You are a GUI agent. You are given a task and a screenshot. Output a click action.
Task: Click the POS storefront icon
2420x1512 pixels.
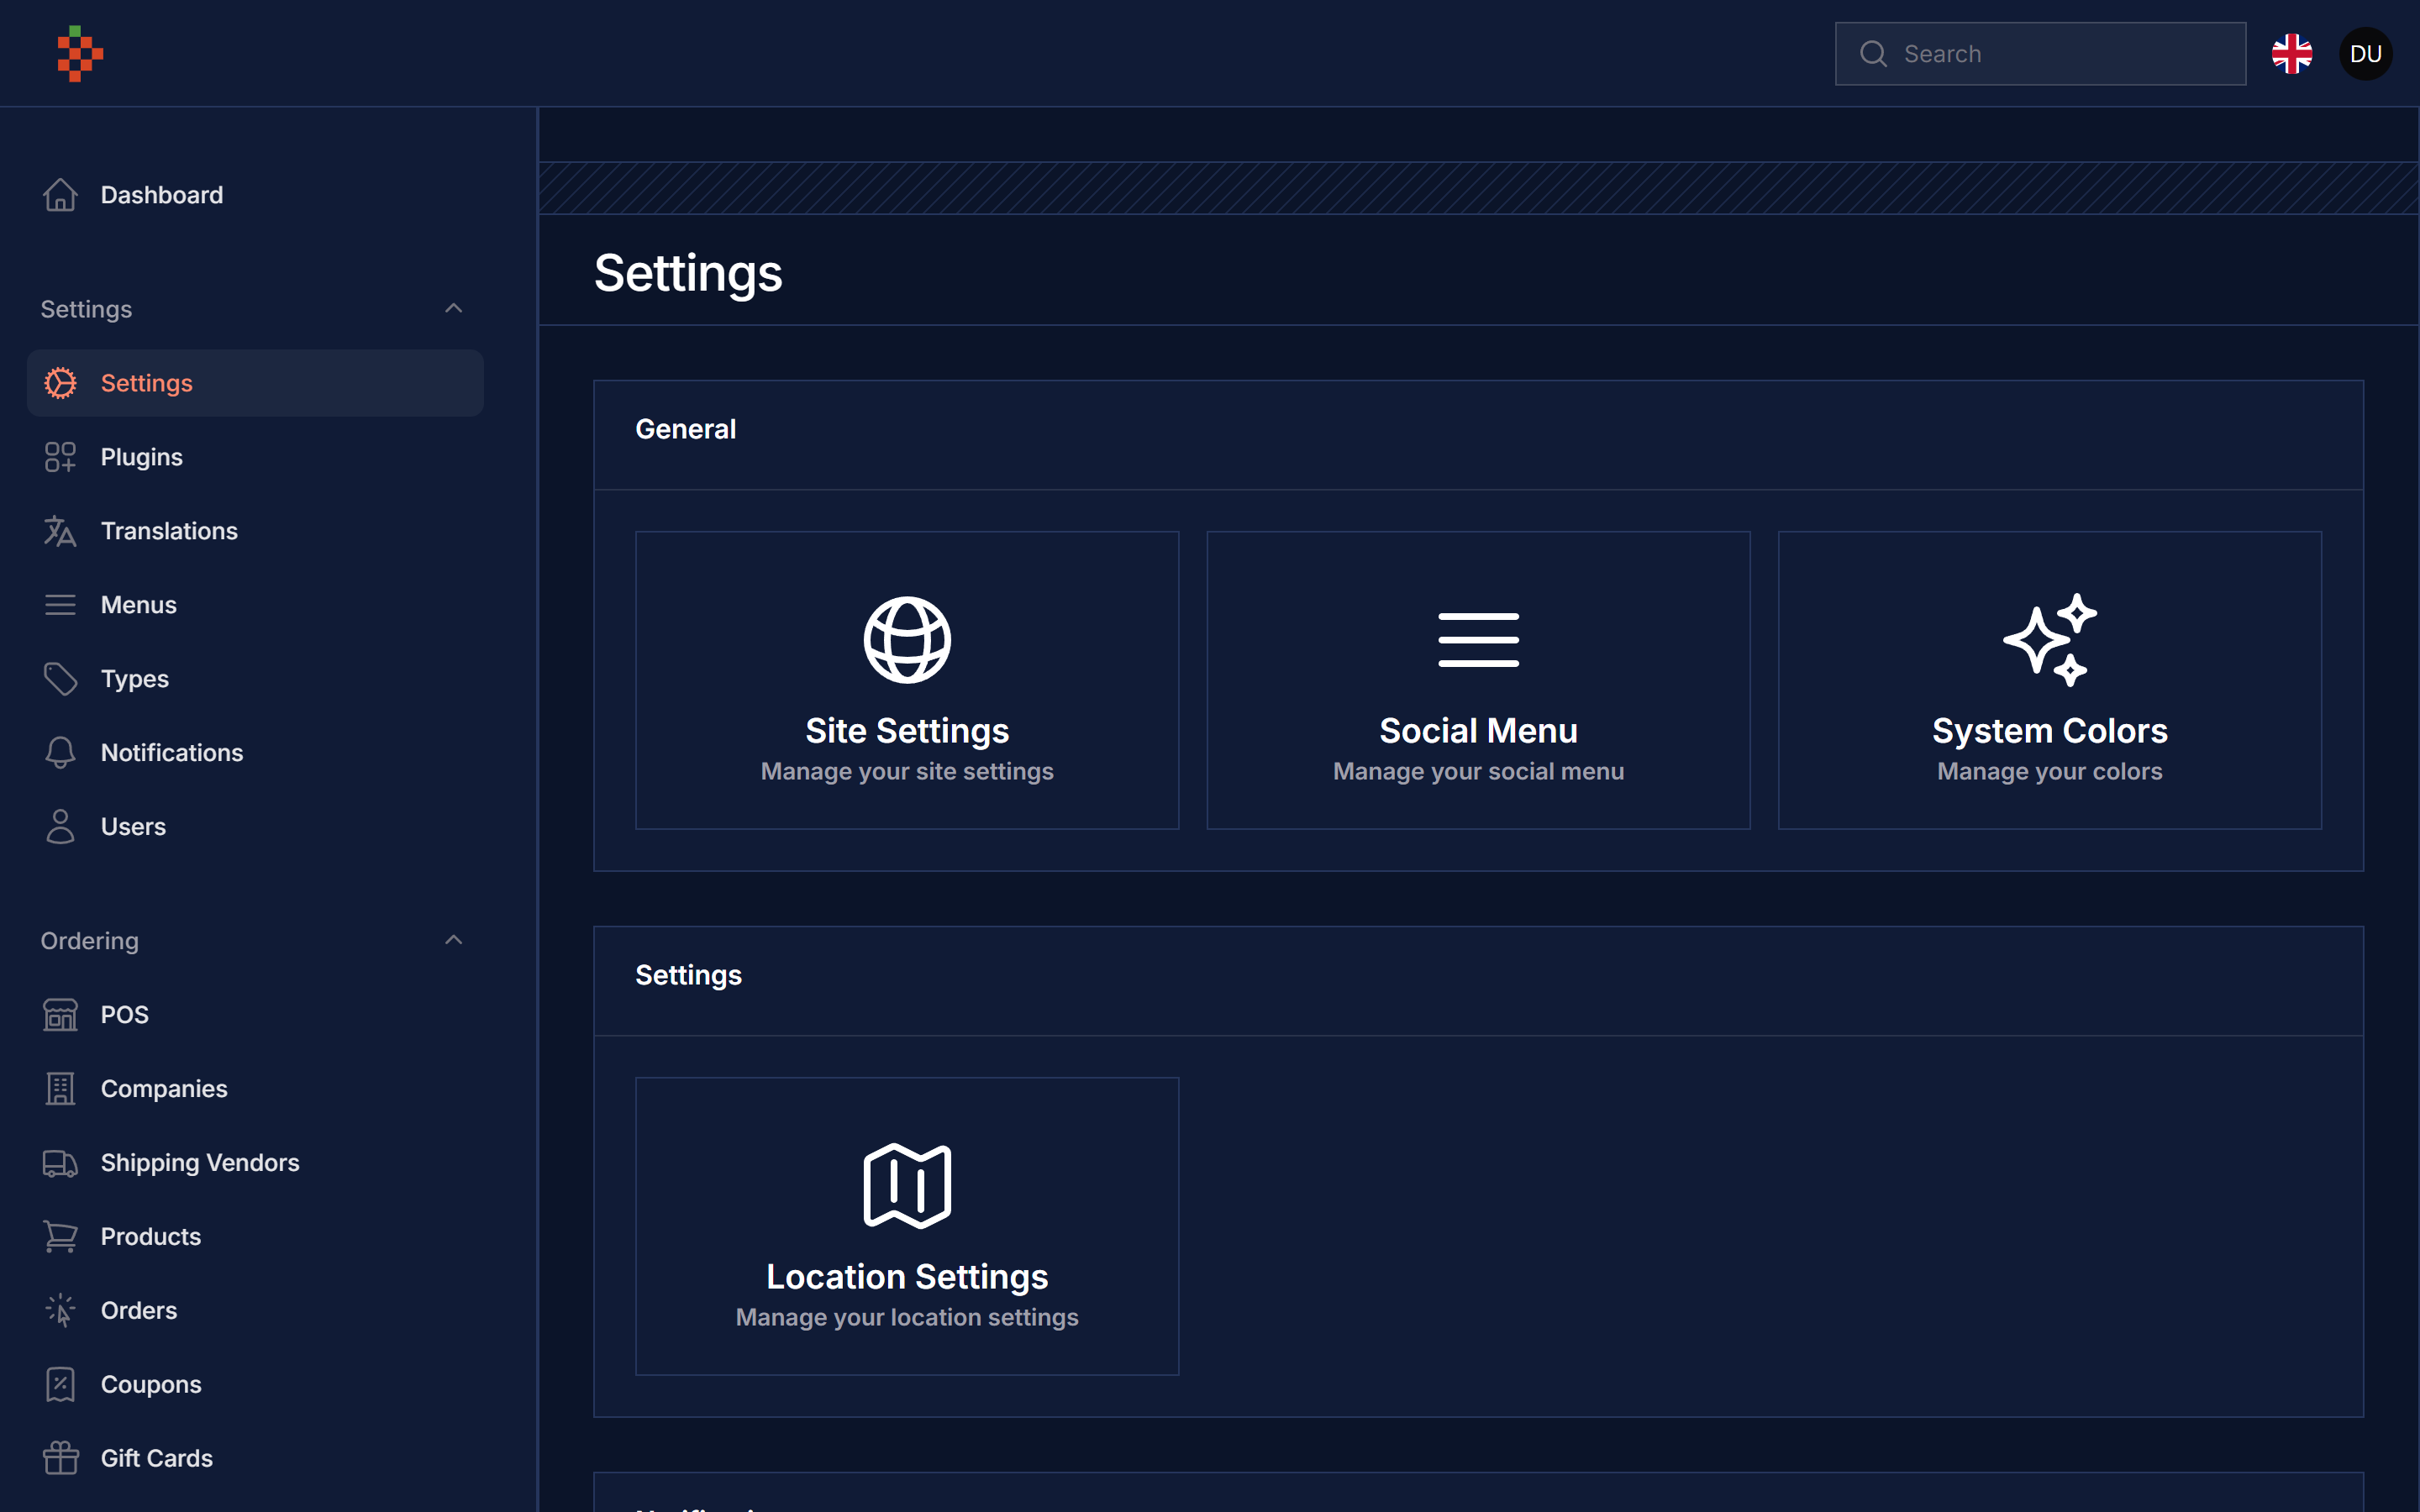coord(60,1015)
